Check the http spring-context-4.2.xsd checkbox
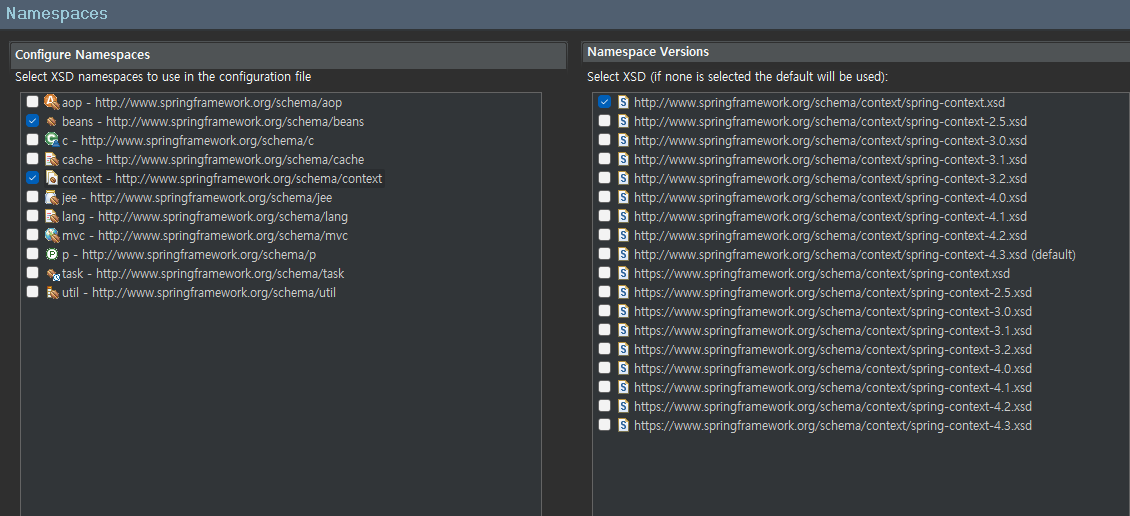Image resolution: width=1130 pixels, height=516 pixels. click(x=604, y=234)
